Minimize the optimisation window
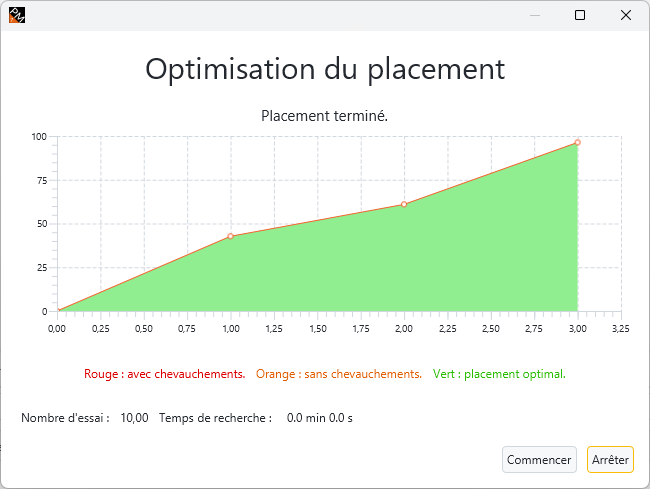Viewport: 650px width, 489px height. 534,15
